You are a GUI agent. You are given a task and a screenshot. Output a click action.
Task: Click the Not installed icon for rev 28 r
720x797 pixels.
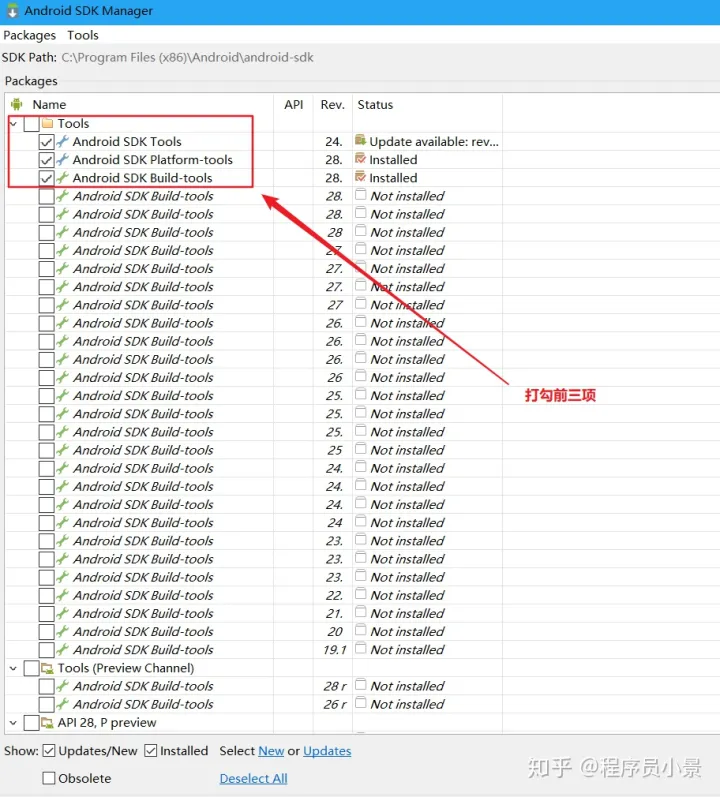tap(361, 685)
